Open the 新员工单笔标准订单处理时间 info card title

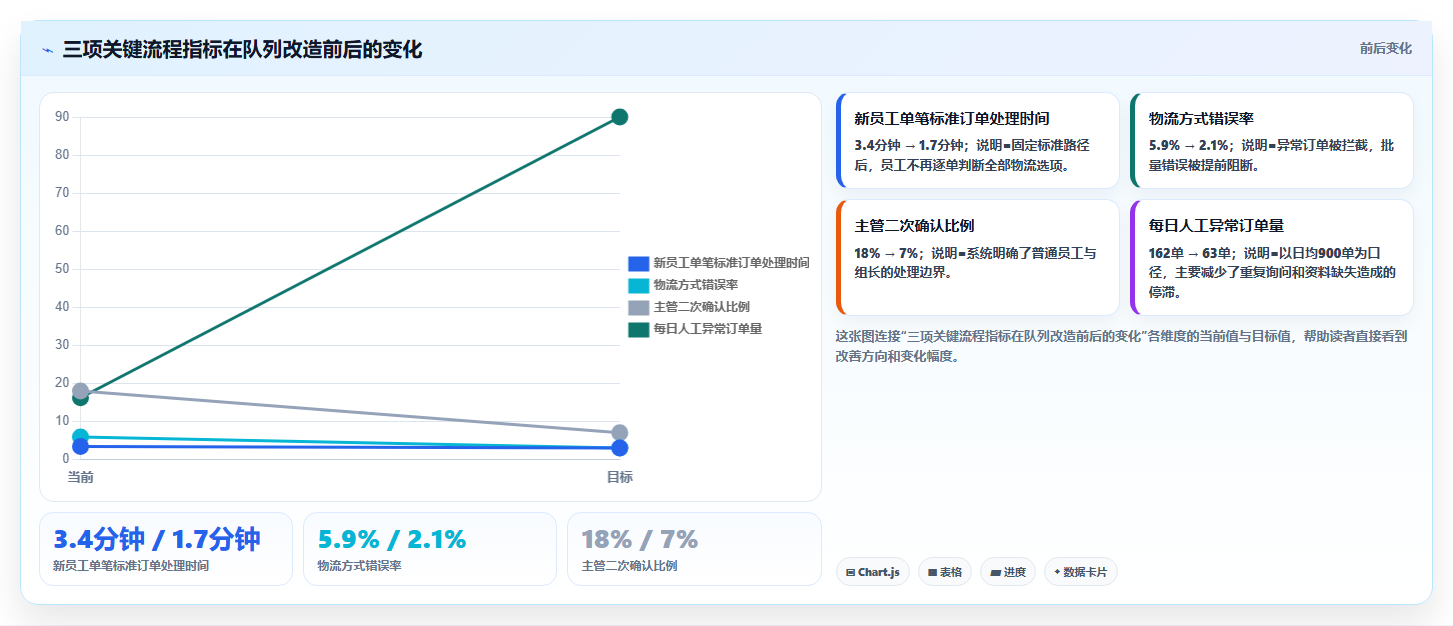[x=952, y=119]
